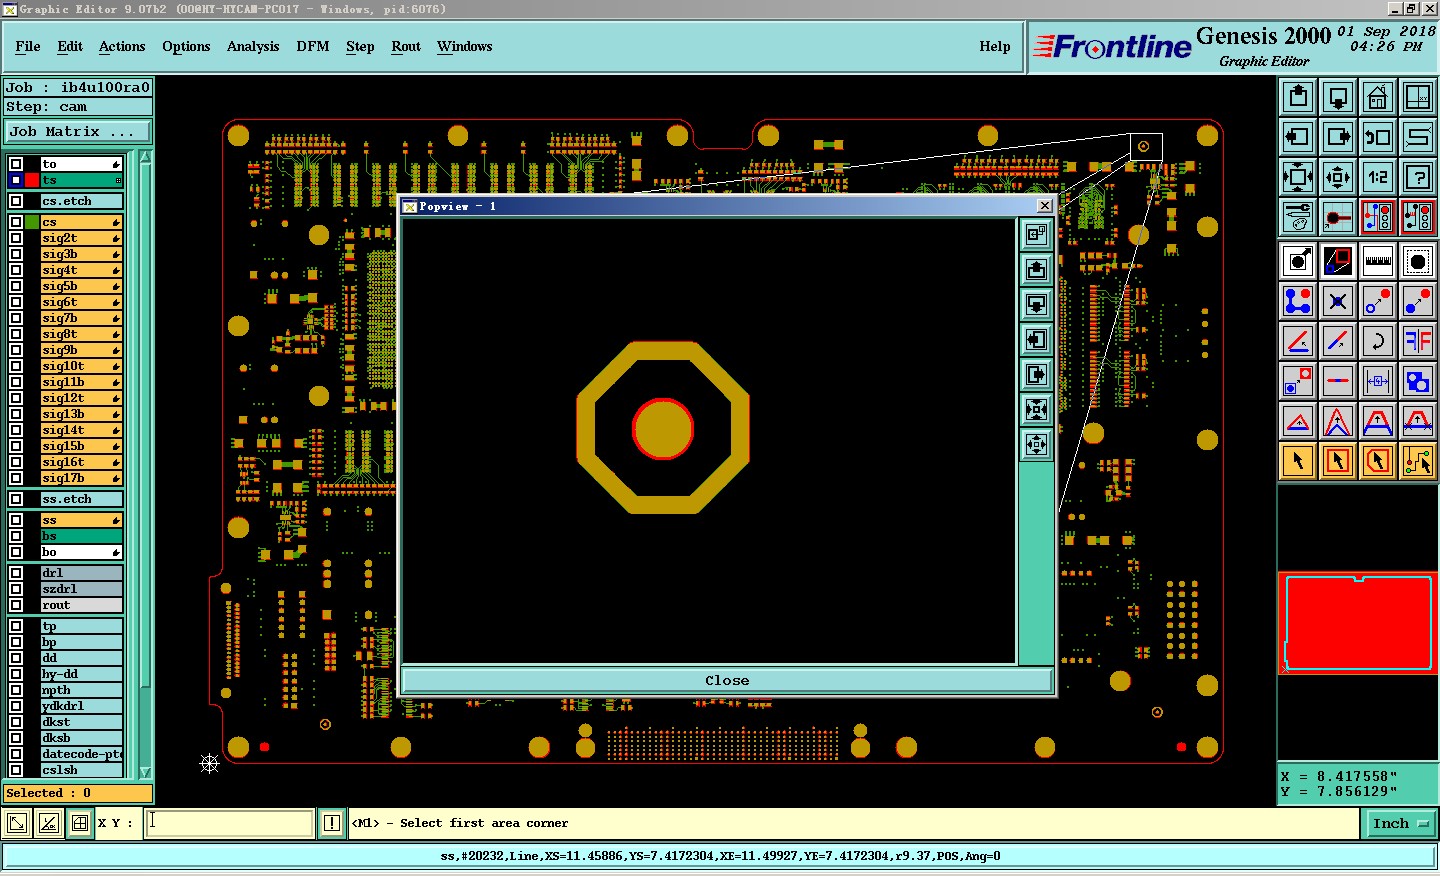The height and width of the screenshot is (876, 1440).
Task: Toggle display box for layer ss
Action: click(16, 520)
